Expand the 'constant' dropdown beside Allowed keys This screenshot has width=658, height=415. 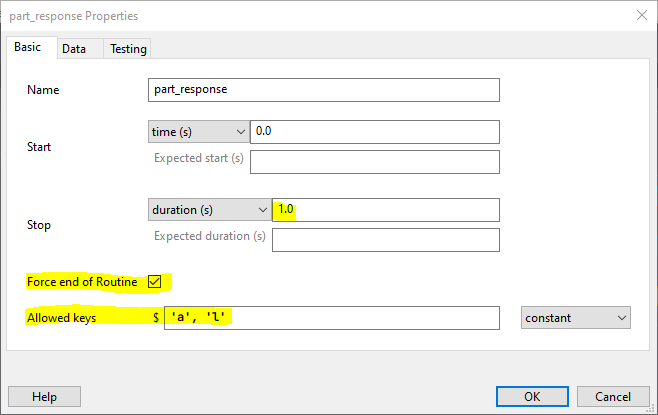576,317
